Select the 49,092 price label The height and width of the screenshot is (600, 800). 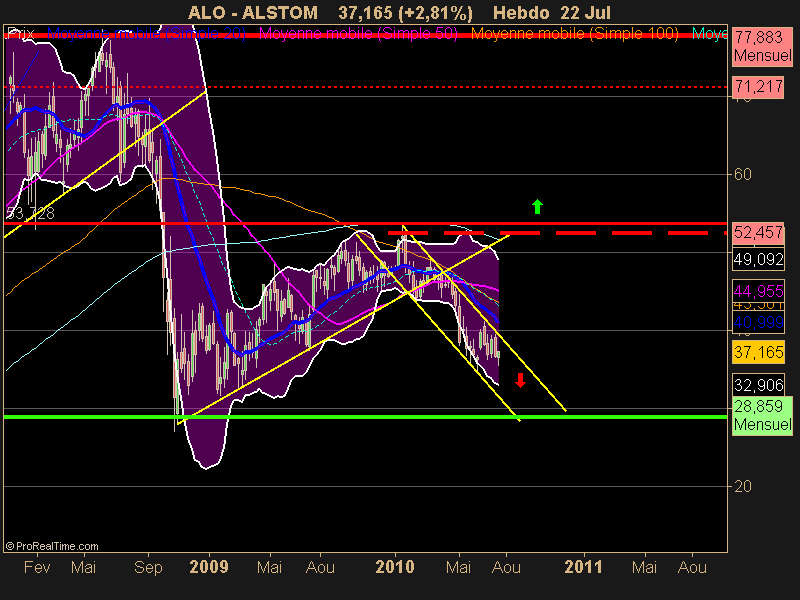coord(758,260)
